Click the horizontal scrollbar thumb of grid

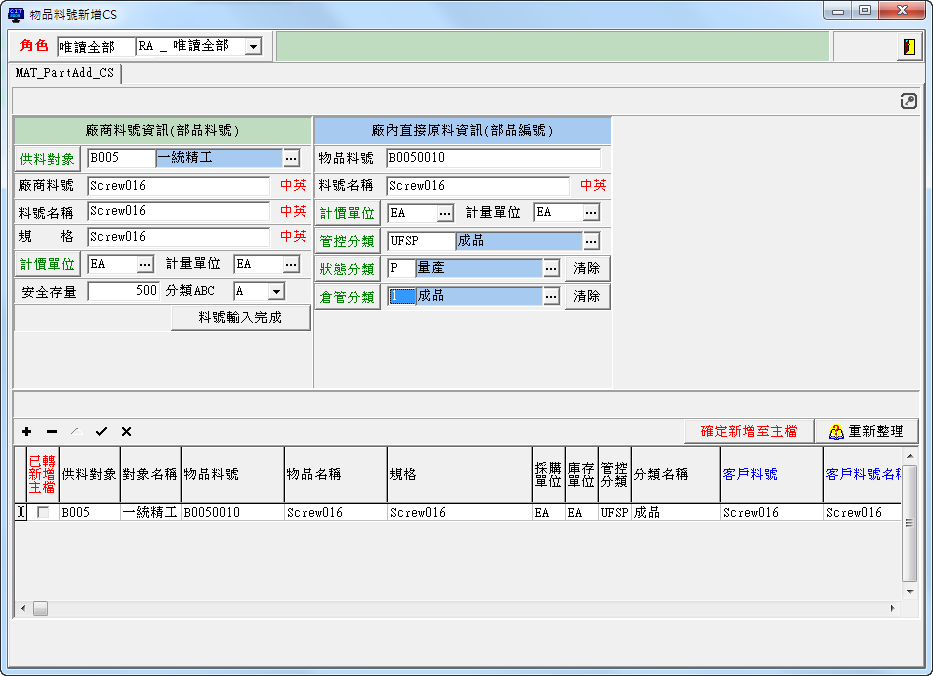coord(40,608)
